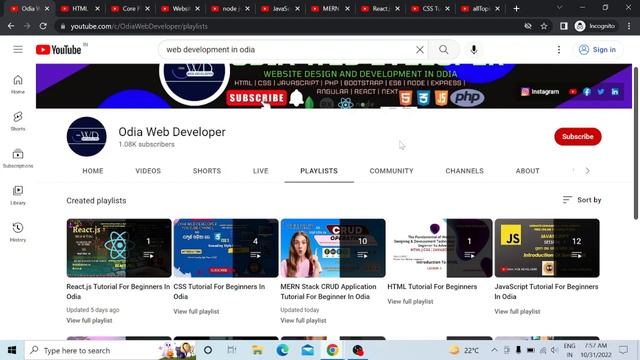Switch to the CSS Tu browser tab
This screenshot has height=360, width=640.
pos(431,8)
